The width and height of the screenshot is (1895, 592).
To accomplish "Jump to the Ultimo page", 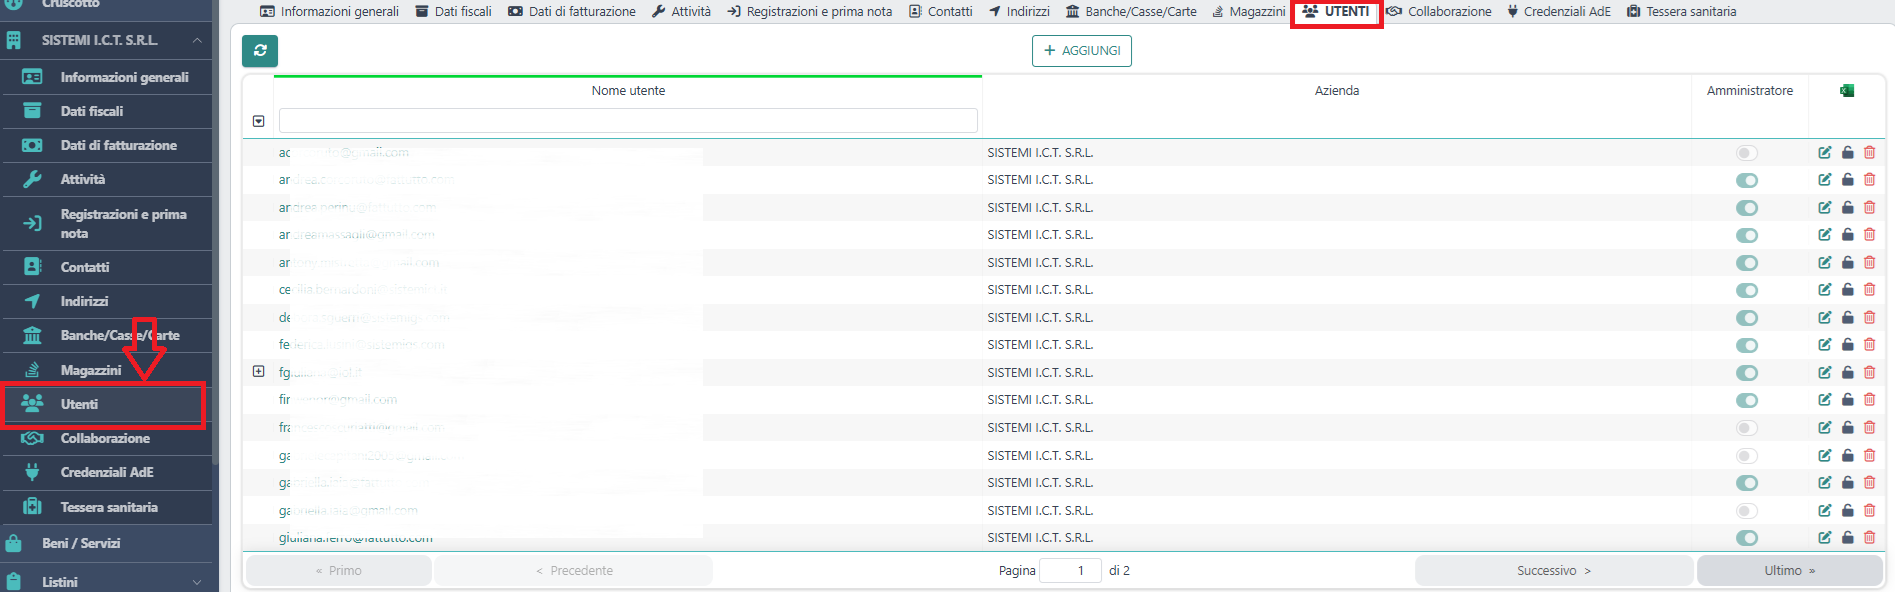I will click(1789, 571).
